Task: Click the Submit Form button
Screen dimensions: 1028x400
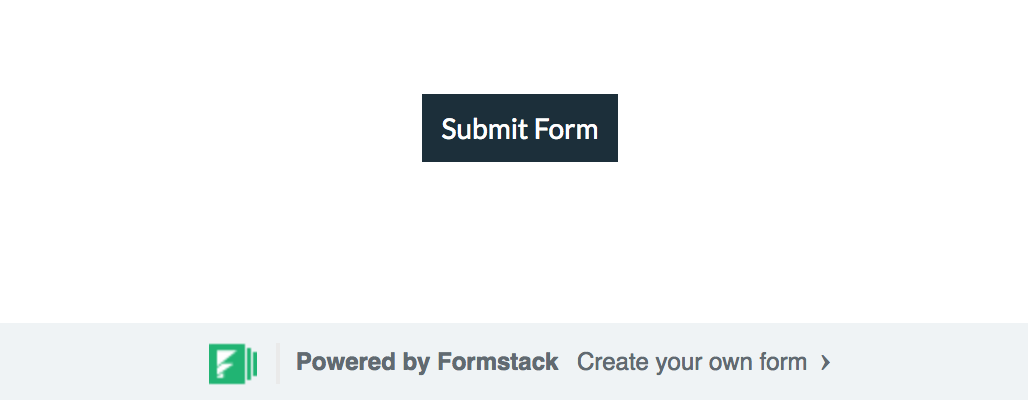Action: [519, 128]
